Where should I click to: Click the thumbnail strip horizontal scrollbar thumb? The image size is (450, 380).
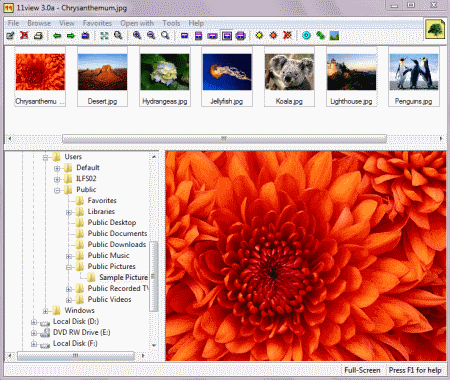224,138
